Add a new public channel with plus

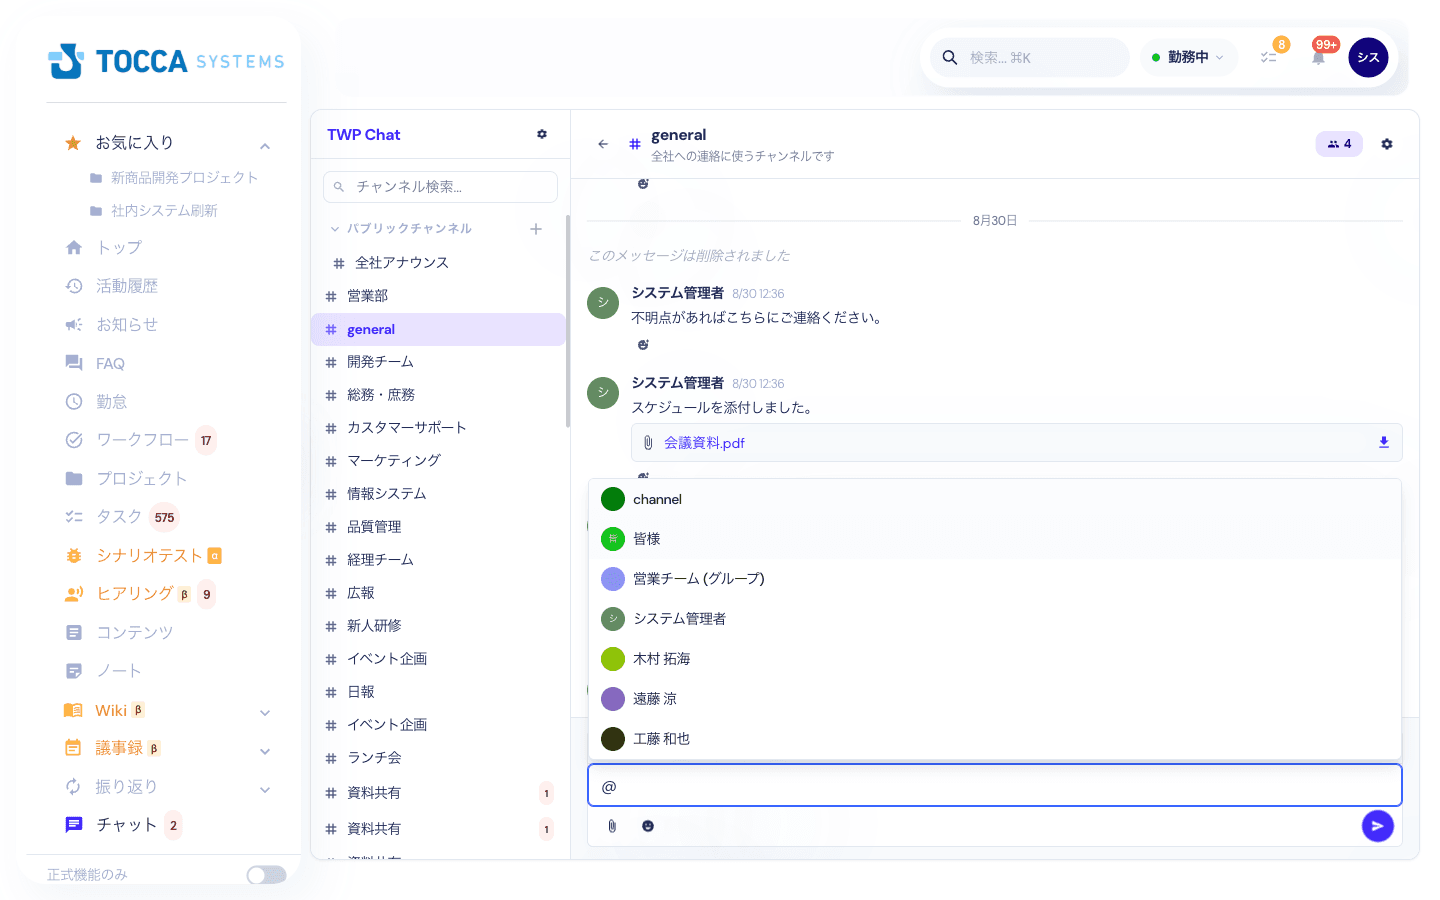pos(536,229)
